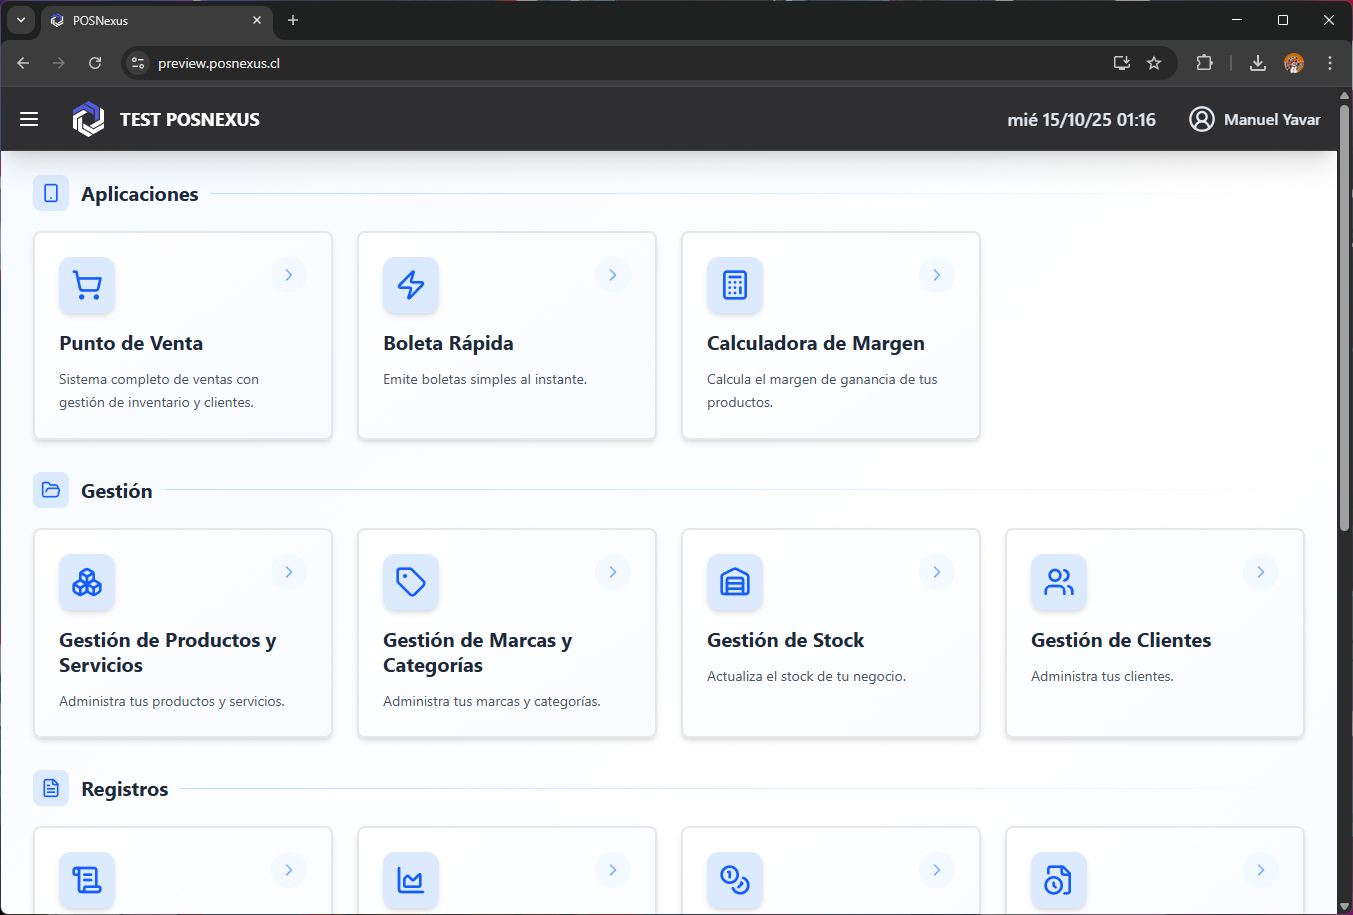Click the boxes icon for Gestión de Productos
This screenshot has width=1353, height=915.
click(x=87, y=582)
